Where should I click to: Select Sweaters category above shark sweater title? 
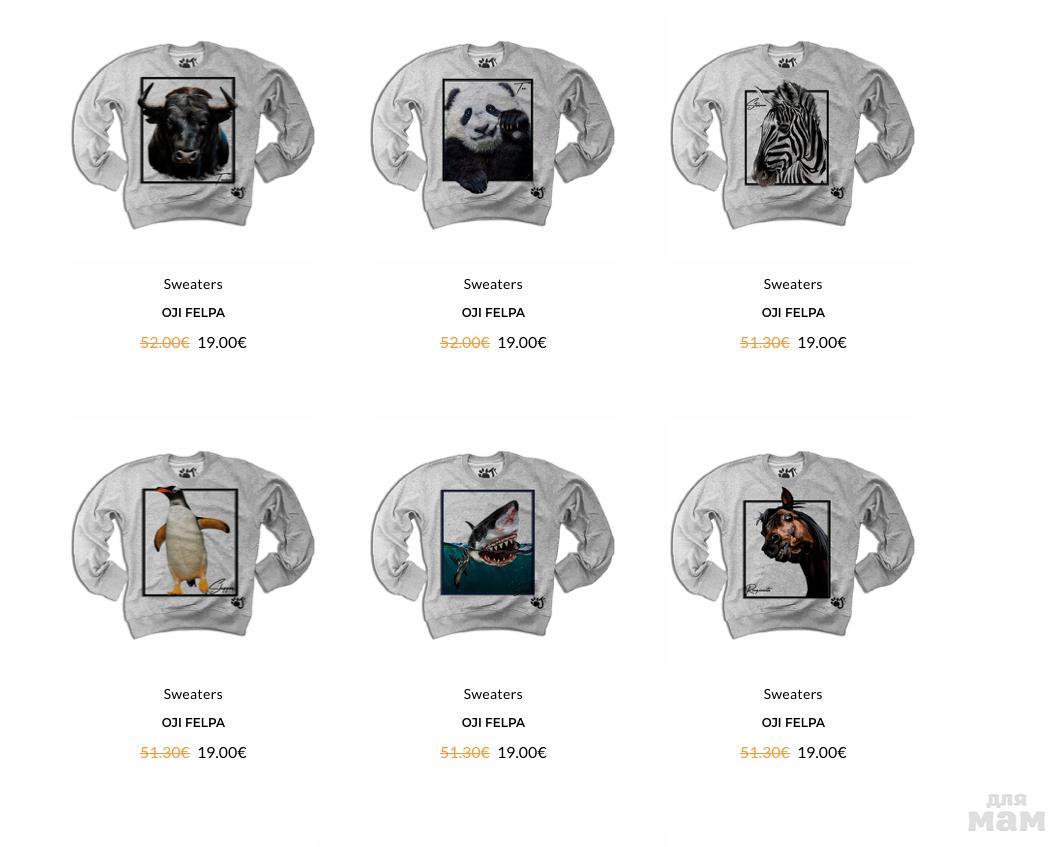coord(493,695)
